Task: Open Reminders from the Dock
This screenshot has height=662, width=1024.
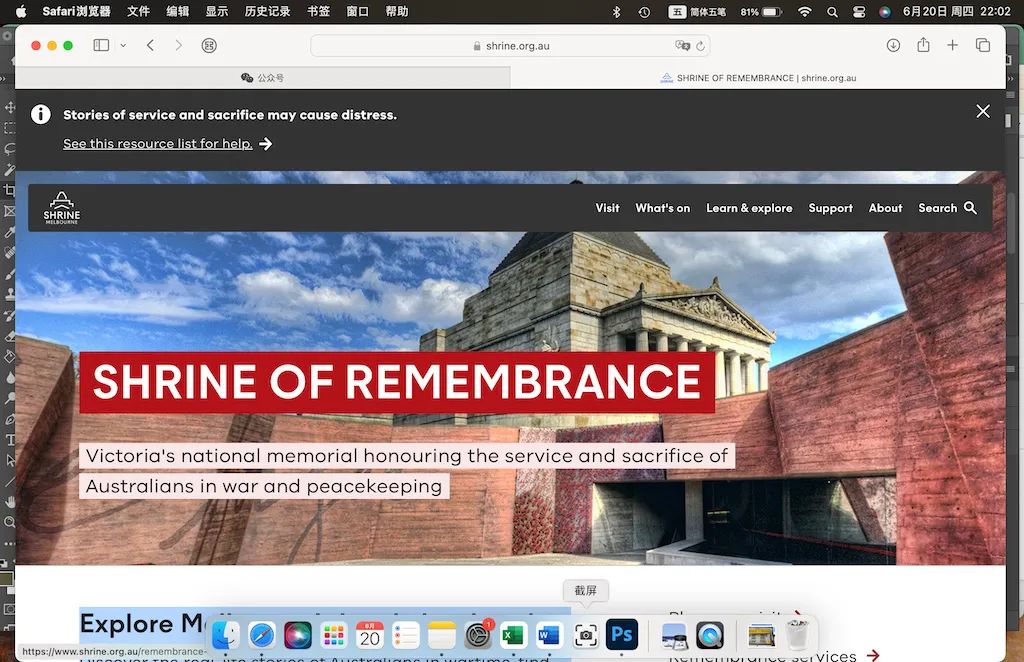Action: pos(406,635)
